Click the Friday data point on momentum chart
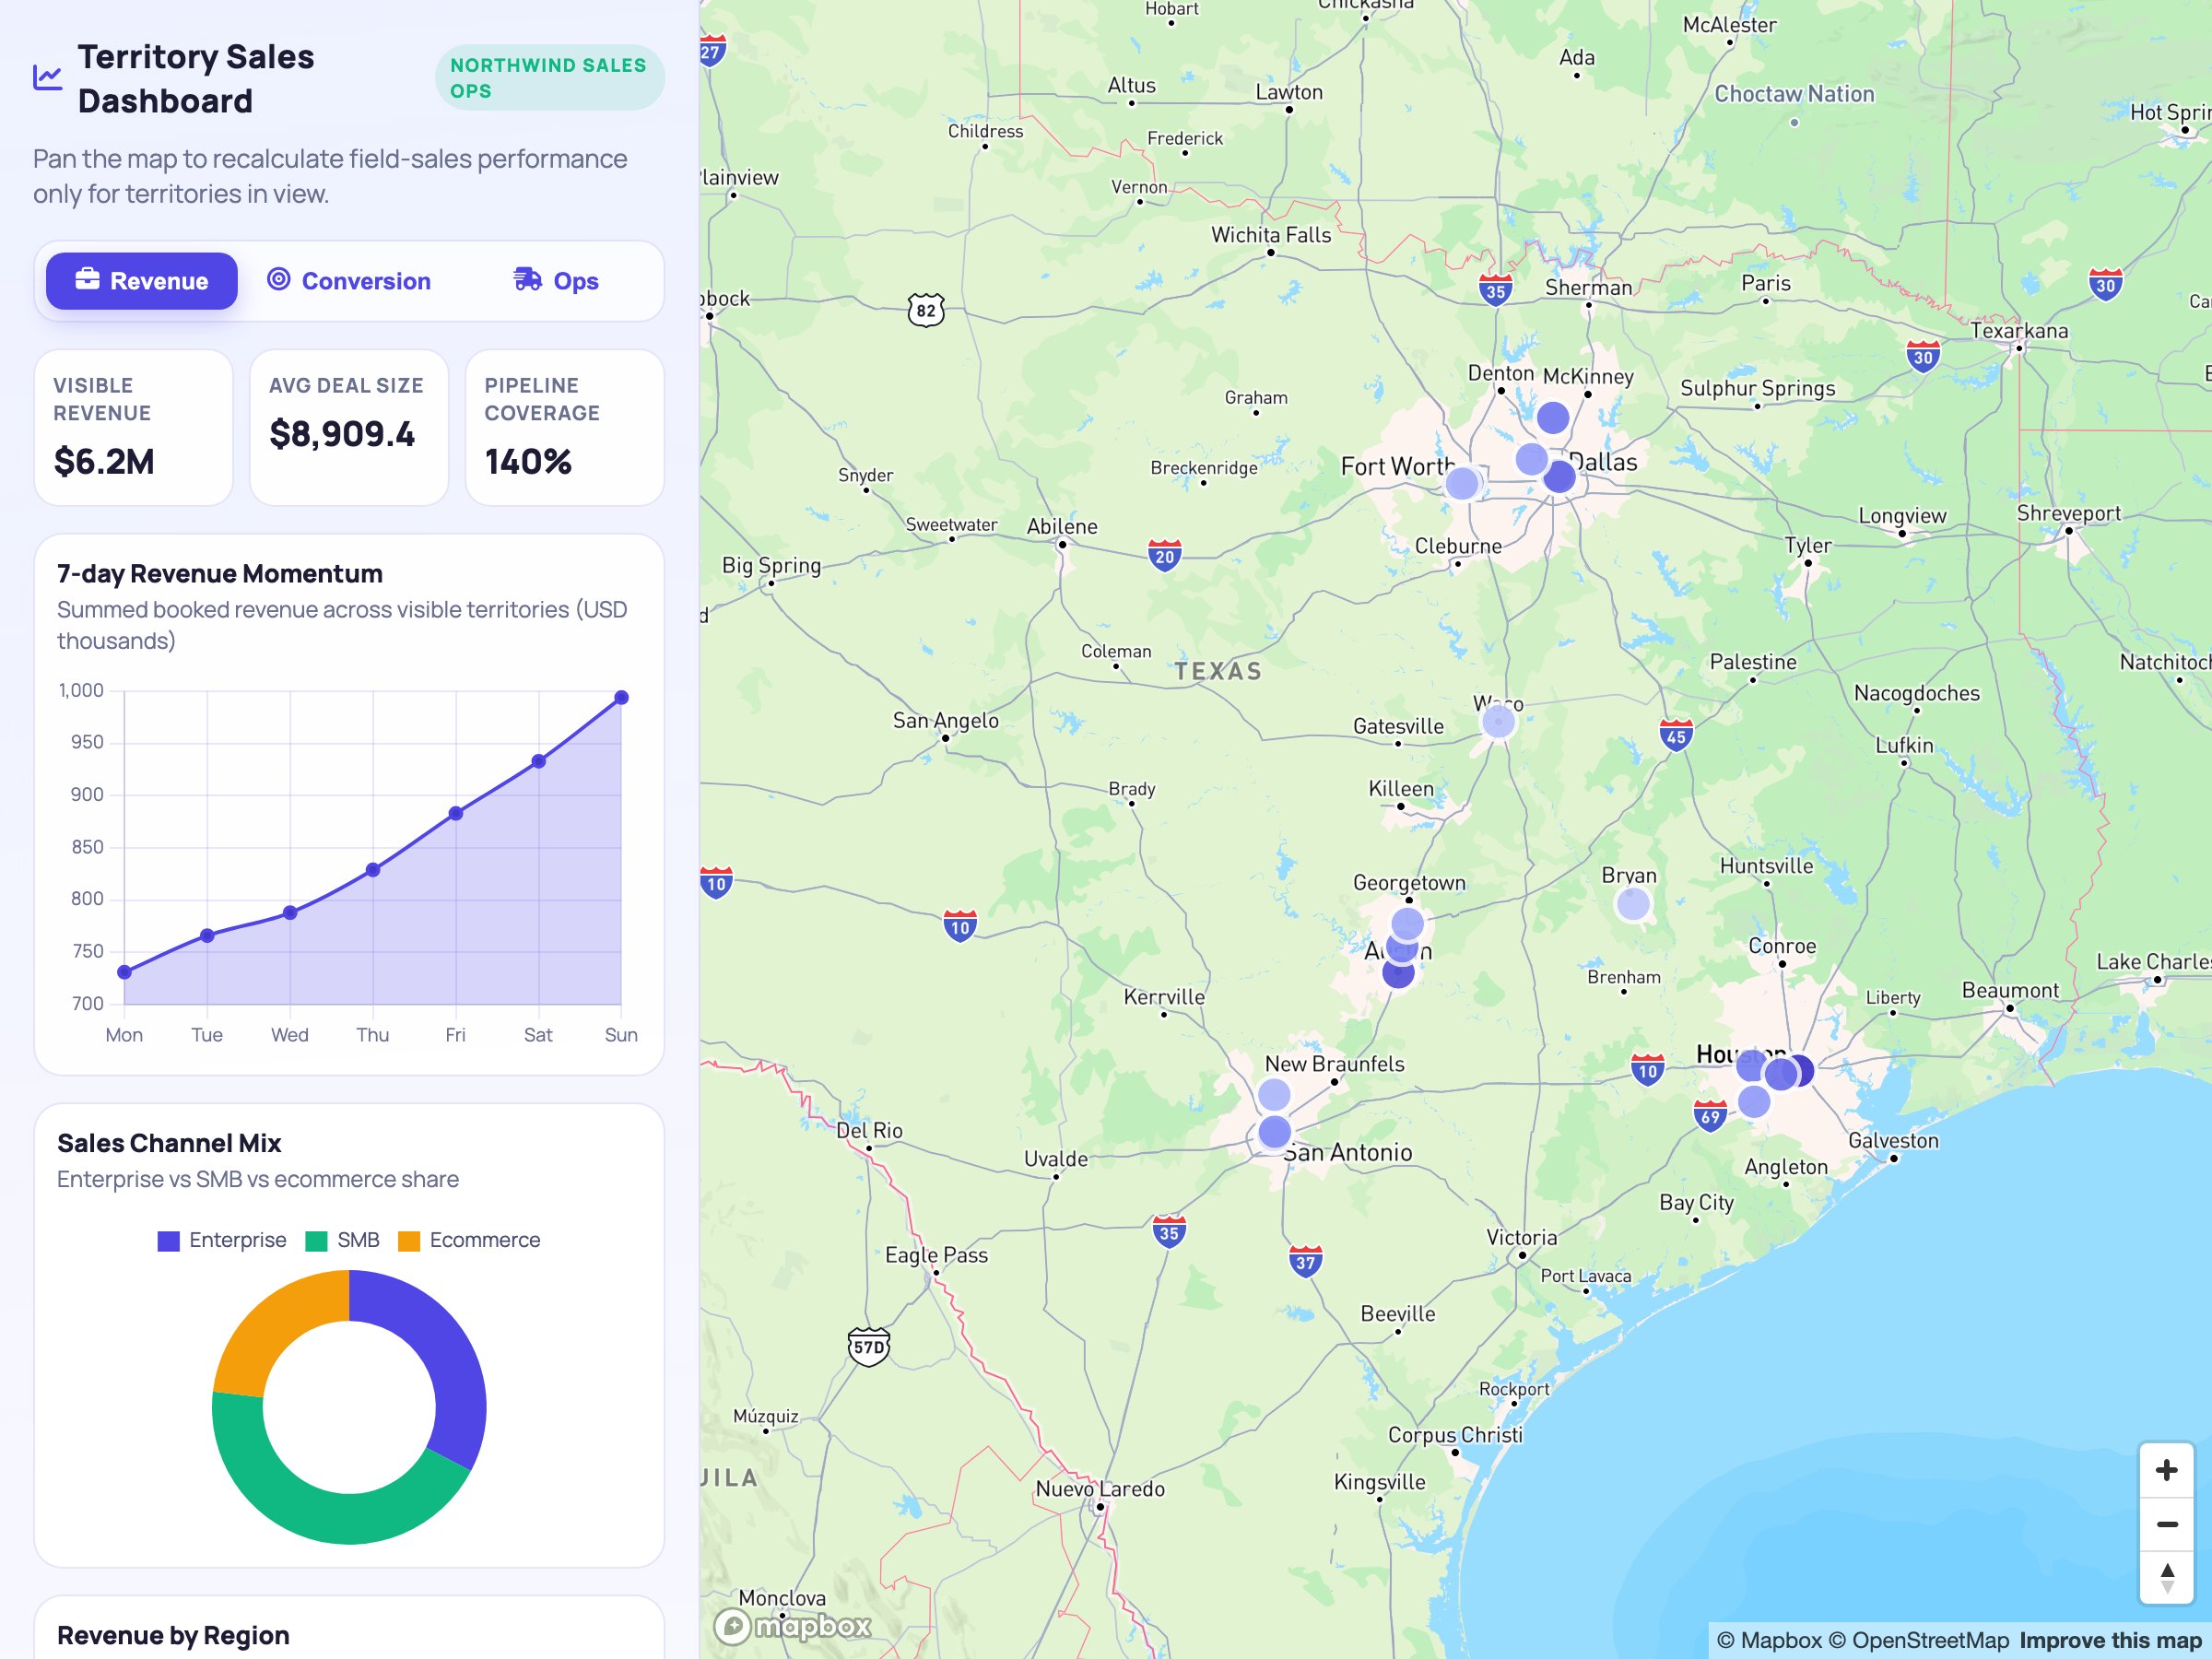The height and width of the screenshot is (1659, 2212). click(x=455, y=813)
